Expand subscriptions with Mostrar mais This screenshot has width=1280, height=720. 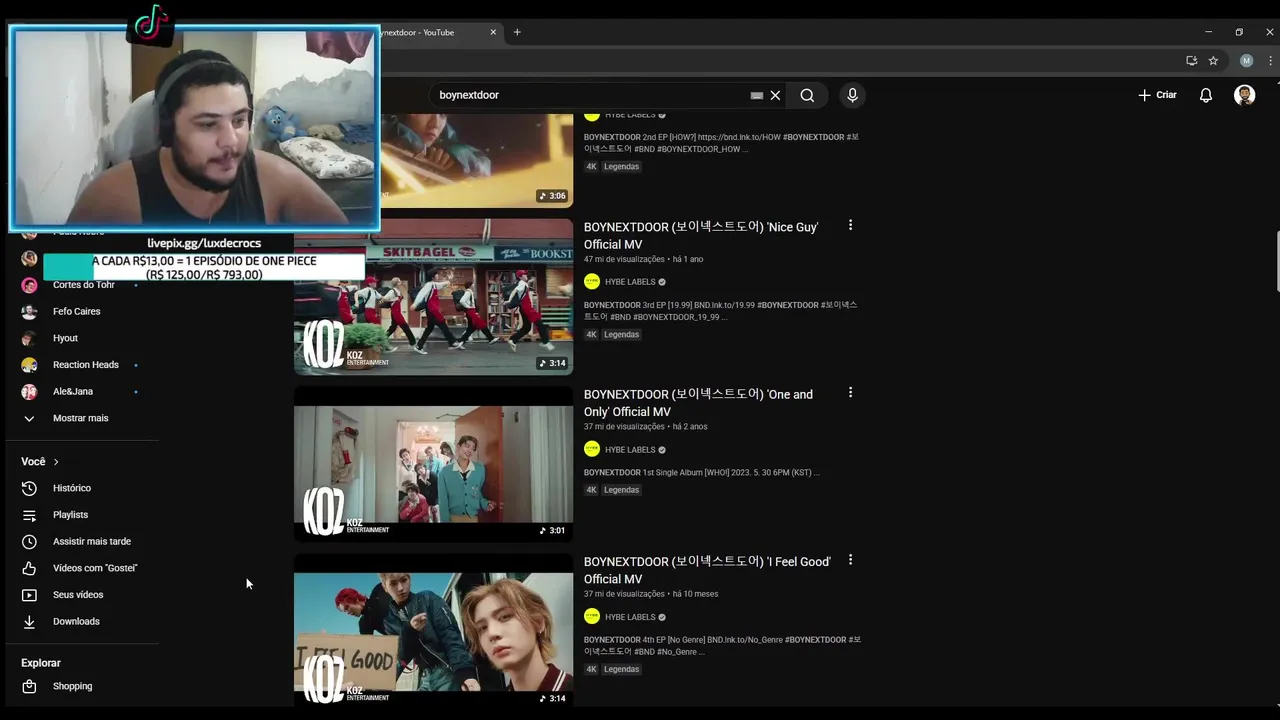82,418
